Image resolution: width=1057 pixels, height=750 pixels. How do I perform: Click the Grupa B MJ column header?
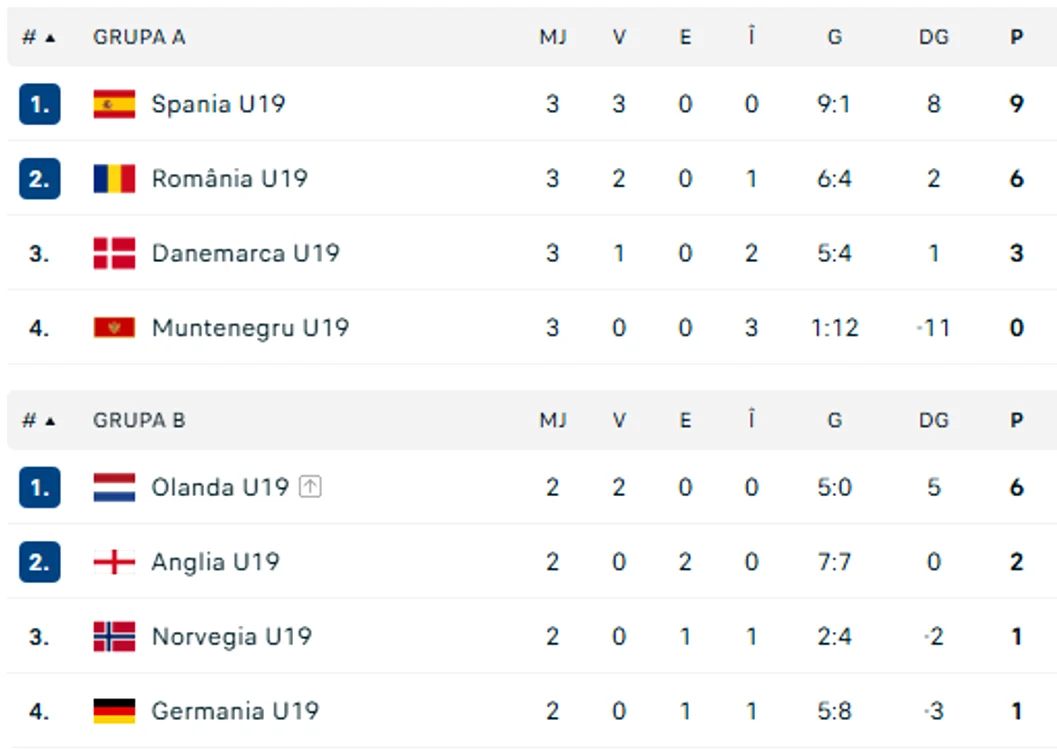click(553, 420)
